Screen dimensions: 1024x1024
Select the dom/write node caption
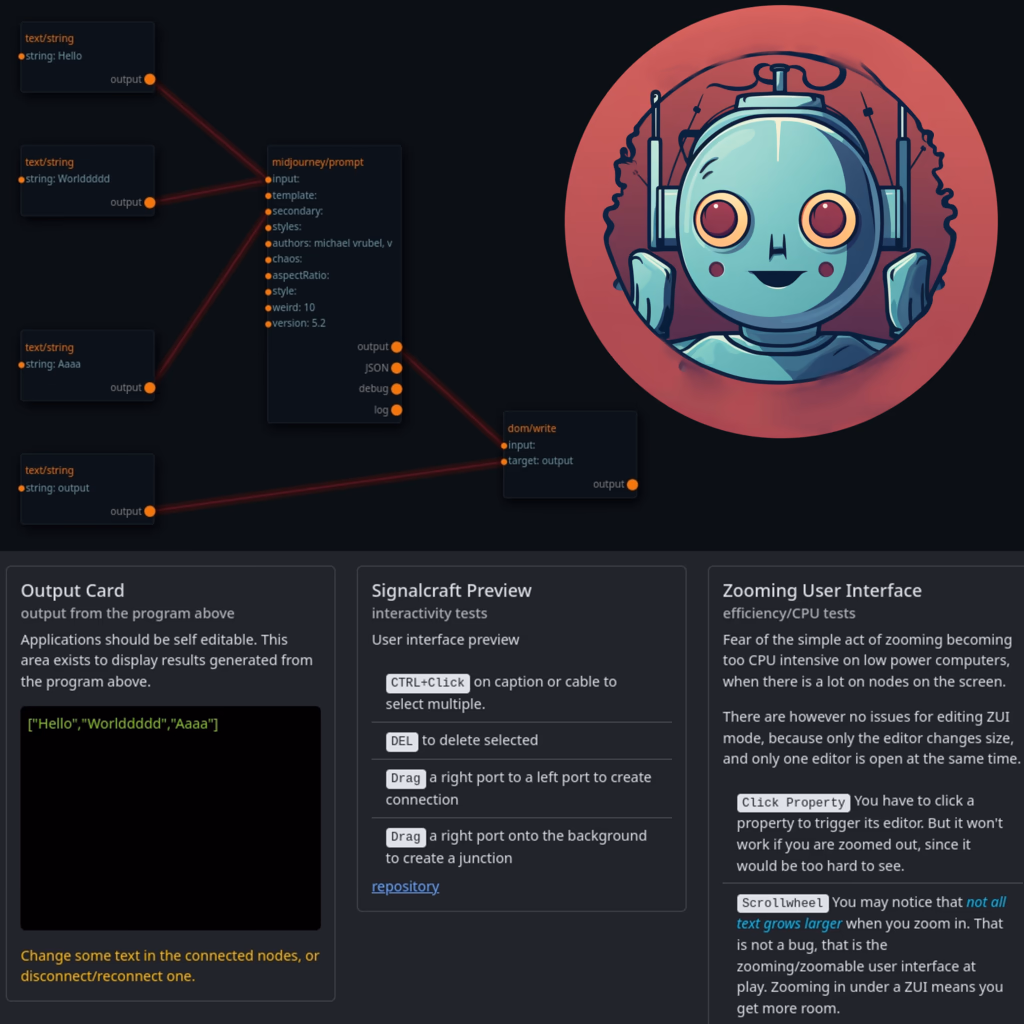coord(532,428)
